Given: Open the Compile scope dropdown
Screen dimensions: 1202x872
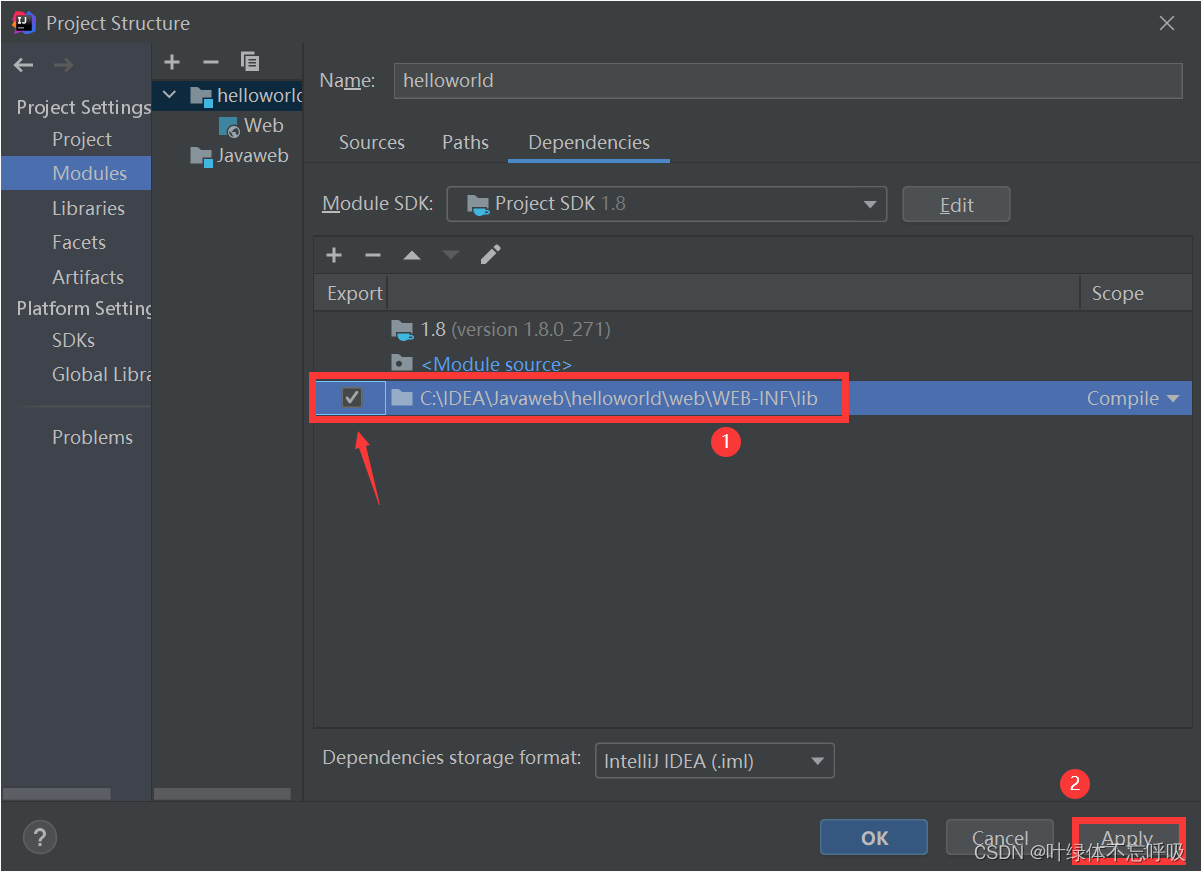Looking at the screenshot, I should (1133, 398).
